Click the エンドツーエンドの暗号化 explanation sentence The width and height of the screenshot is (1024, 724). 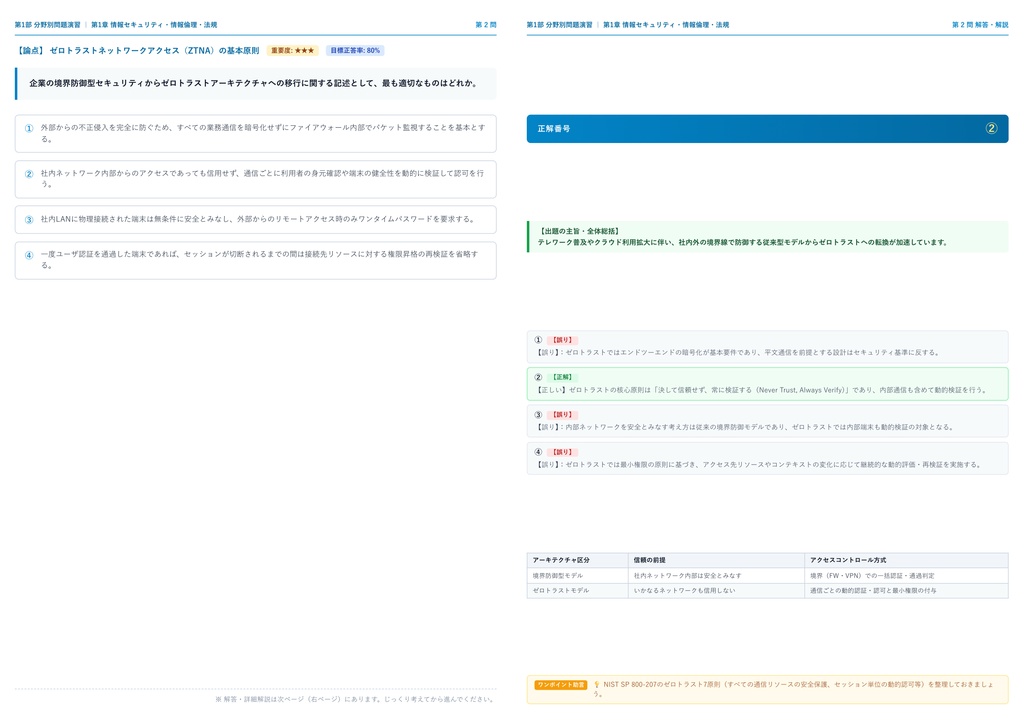coord(738,353)
